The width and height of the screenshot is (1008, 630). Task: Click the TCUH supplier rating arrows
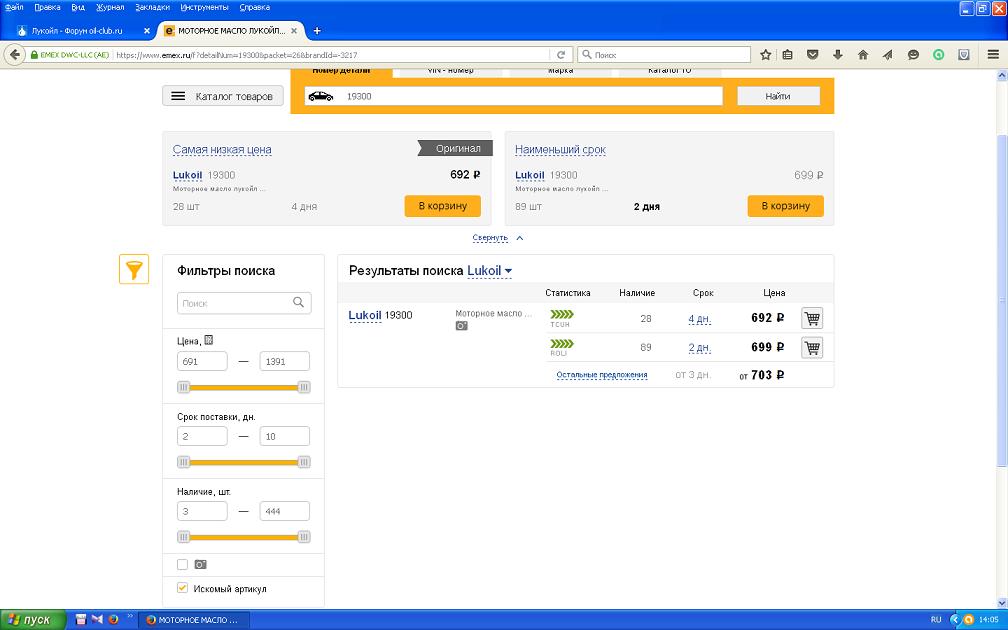562,314
